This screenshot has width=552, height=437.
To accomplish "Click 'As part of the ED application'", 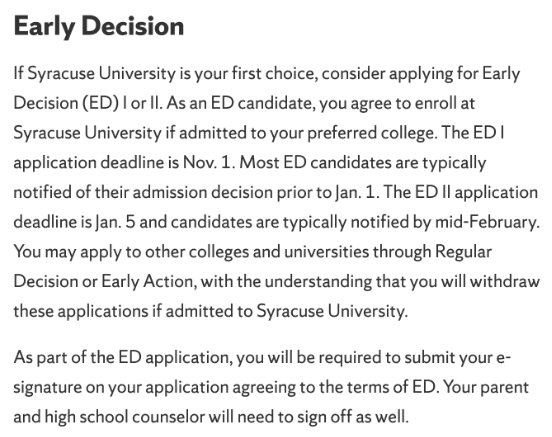I will pos(122,358).
